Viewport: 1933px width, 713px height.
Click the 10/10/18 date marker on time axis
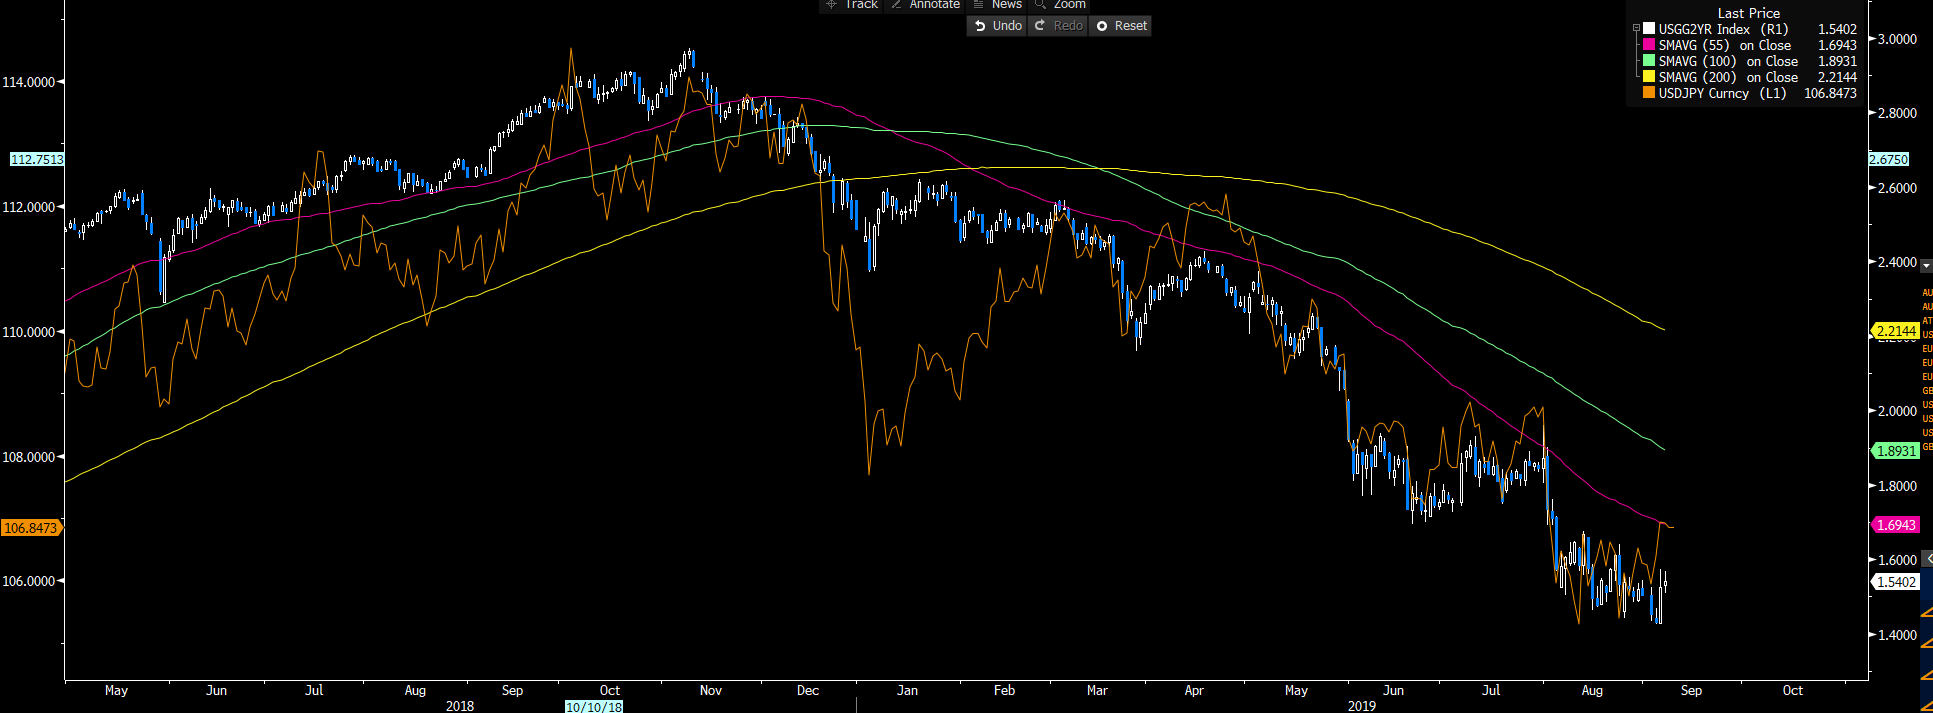tap(594, 707)
